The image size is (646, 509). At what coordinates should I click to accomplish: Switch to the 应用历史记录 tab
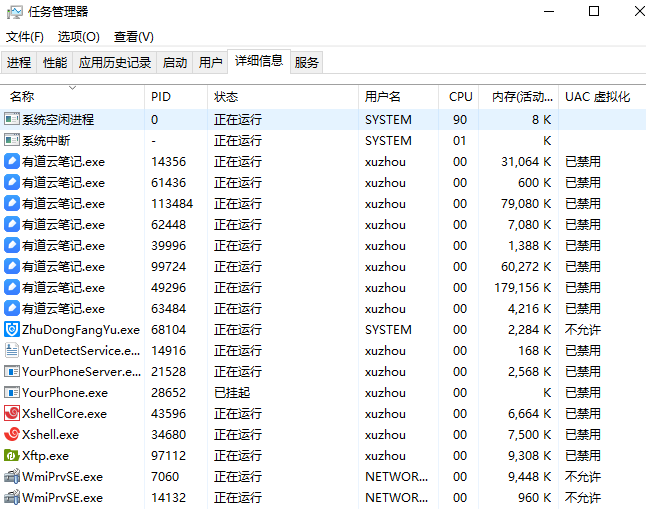(x=115, y=63)
